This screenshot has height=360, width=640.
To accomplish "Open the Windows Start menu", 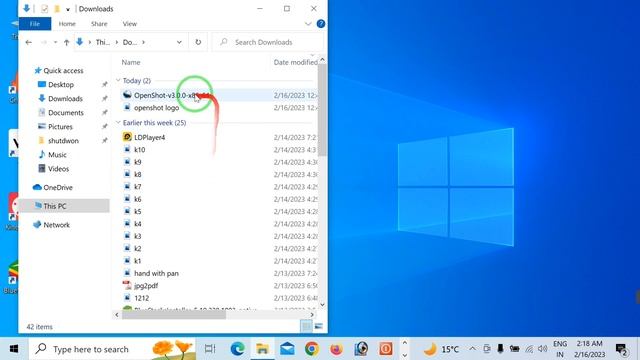I will pos(14,349).
